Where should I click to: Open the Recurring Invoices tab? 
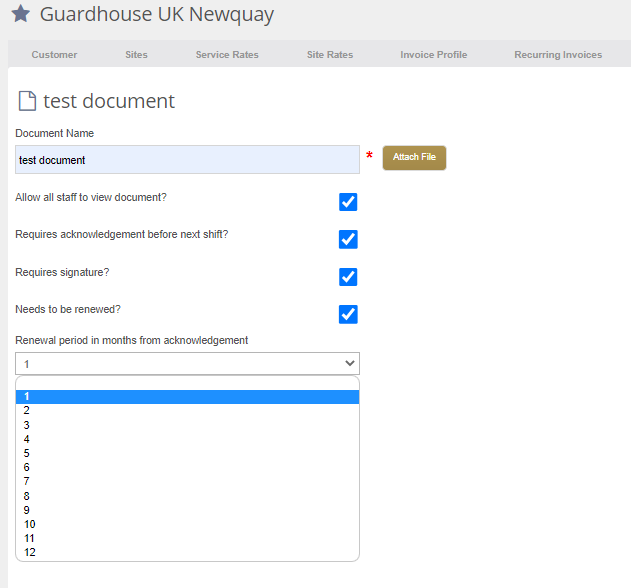point(558,55)
